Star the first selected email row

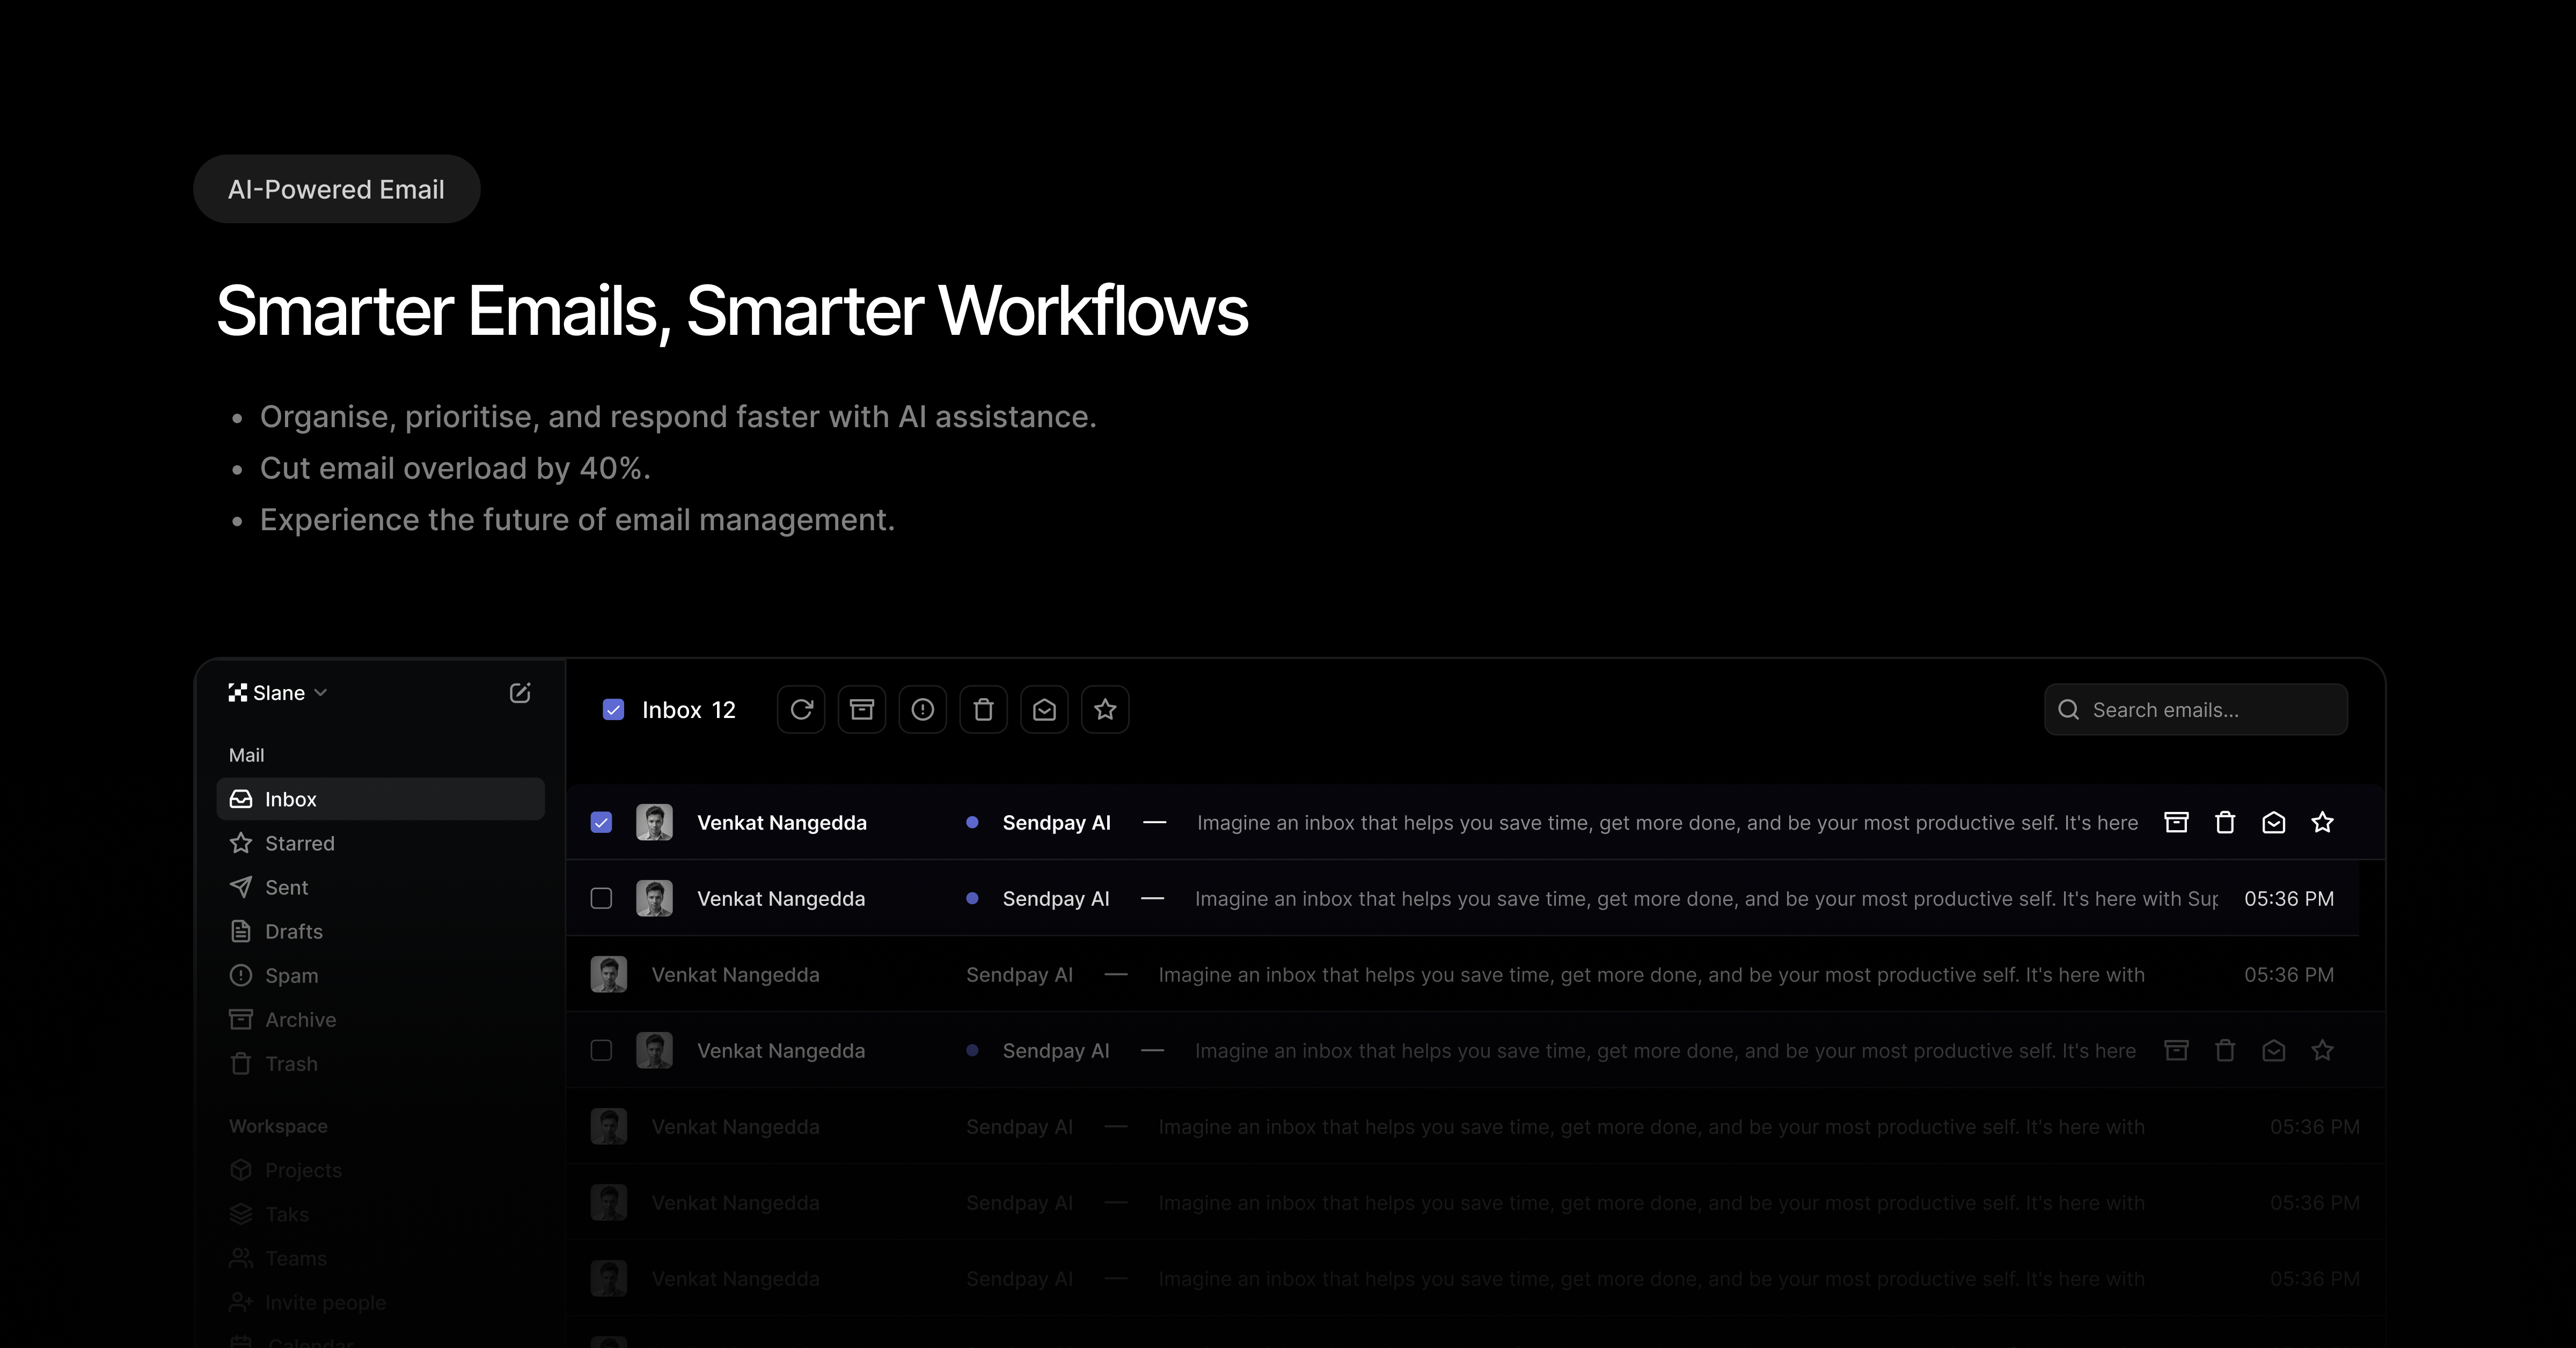coord(2322,823)
